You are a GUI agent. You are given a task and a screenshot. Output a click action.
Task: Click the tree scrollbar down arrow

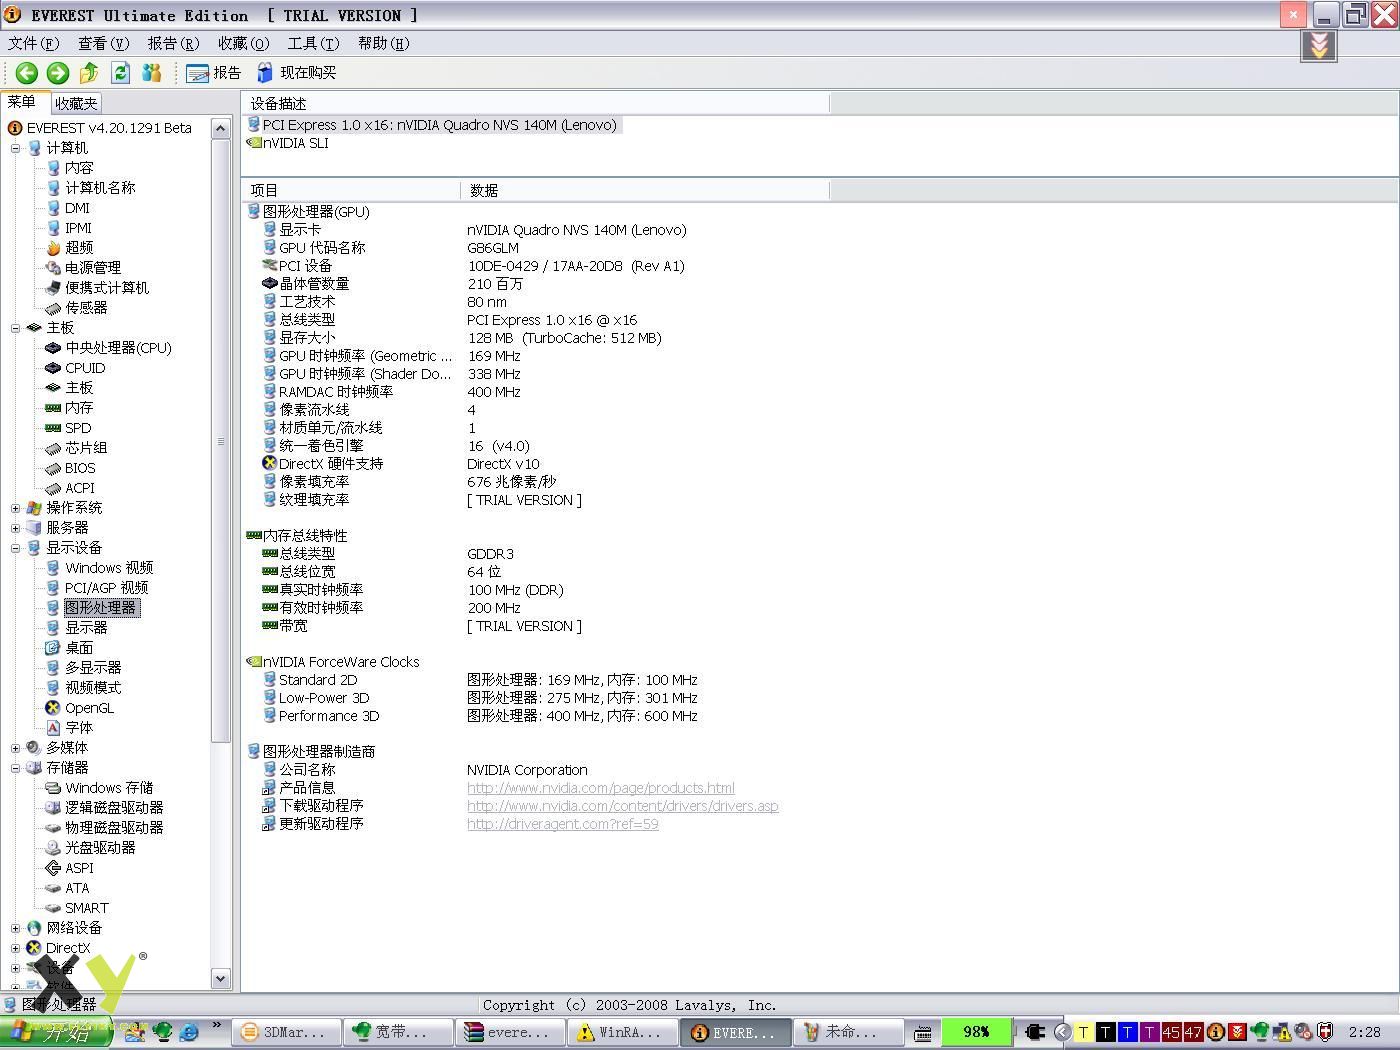click(221, 979)
